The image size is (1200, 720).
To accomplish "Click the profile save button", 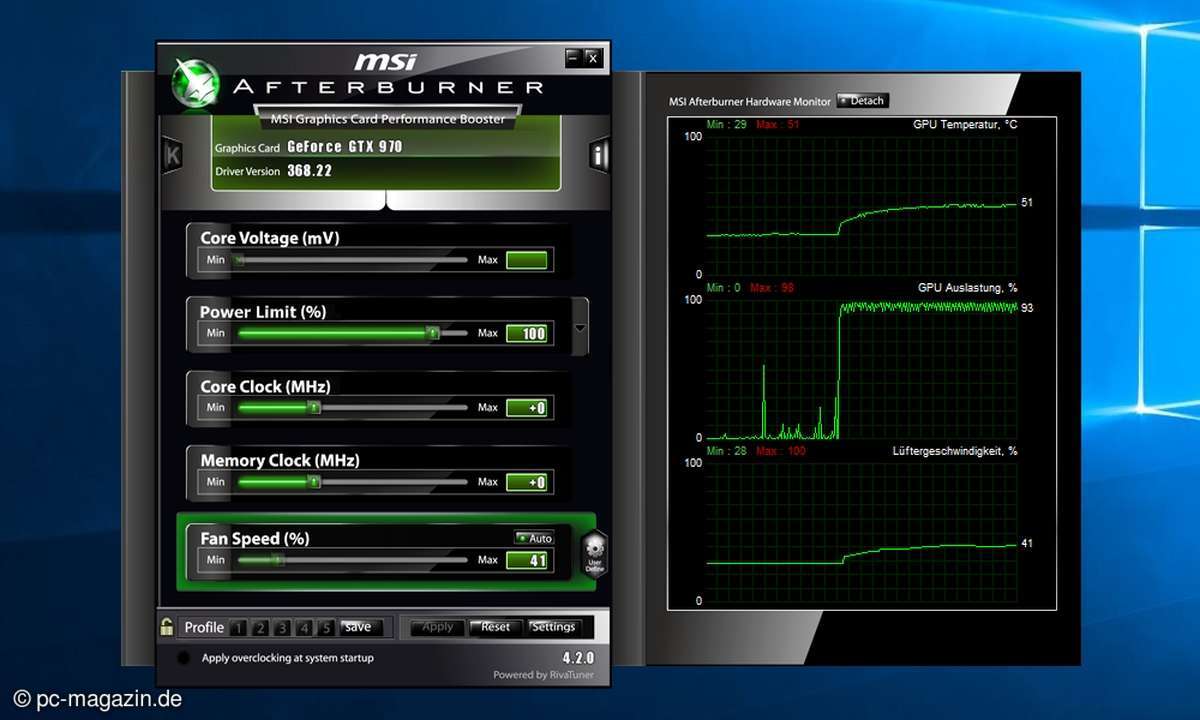I will coord(361,627).
